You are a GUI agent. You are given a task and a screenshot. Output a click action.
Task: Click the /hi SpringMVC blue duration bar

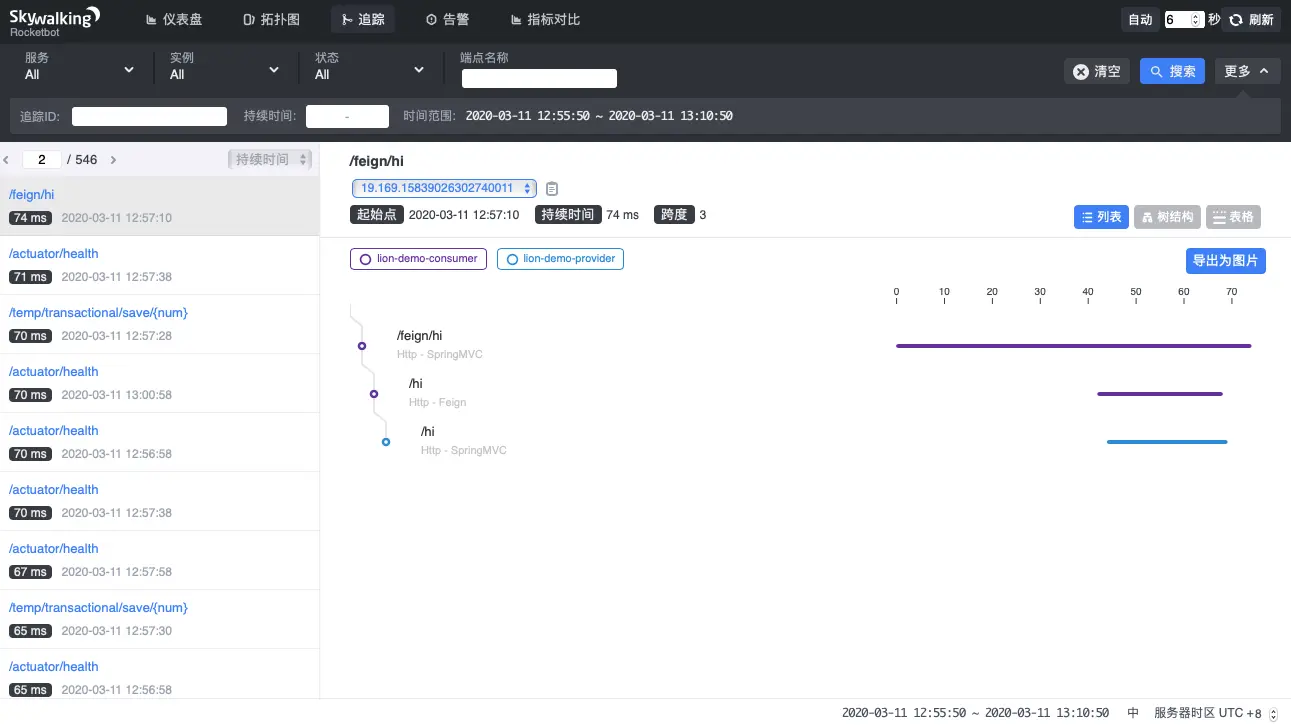pyautogui.click(x=1166, y=442)
